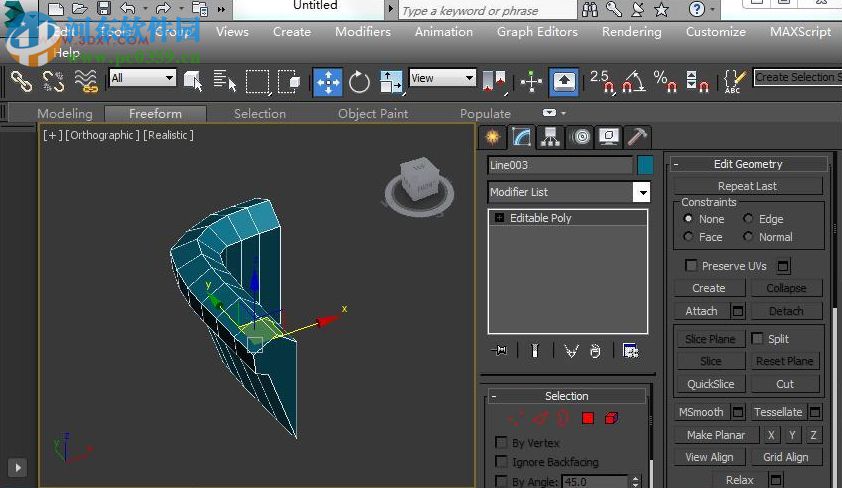Open the Views menu
Screen dimensions: 842x488
pos(232,31)
